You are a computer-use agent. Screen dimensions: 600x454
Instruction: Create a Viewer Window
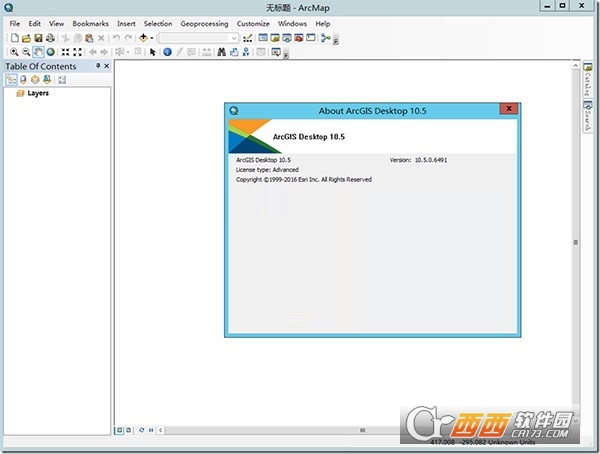pyautogui.click(x=276, y=52)
